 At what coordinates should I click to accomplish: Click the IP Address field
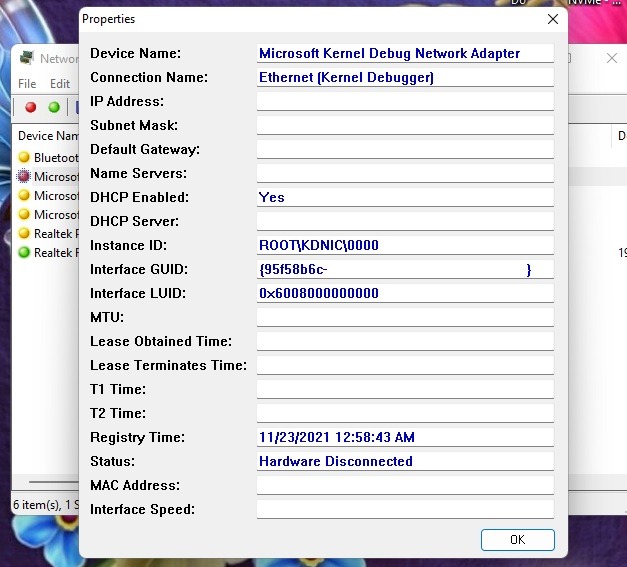pos(405,102)
